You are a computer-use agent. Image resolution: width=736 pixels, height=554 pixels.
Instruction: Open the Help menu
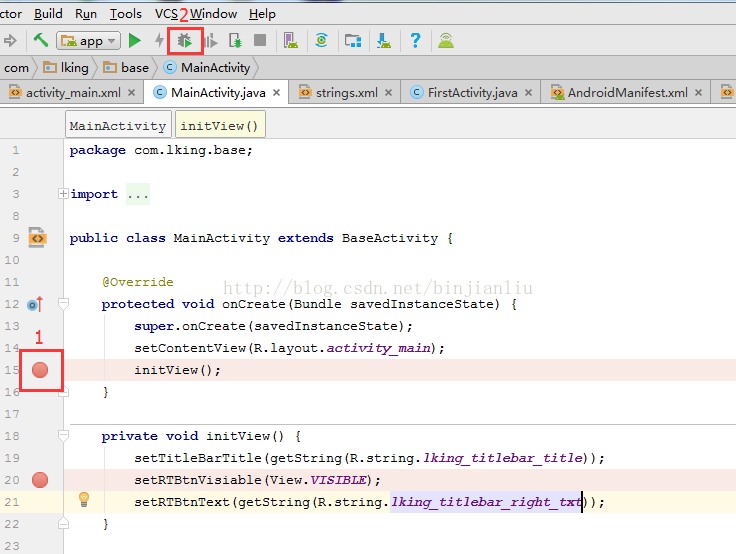pyautogui.click(x=262, y=14)
